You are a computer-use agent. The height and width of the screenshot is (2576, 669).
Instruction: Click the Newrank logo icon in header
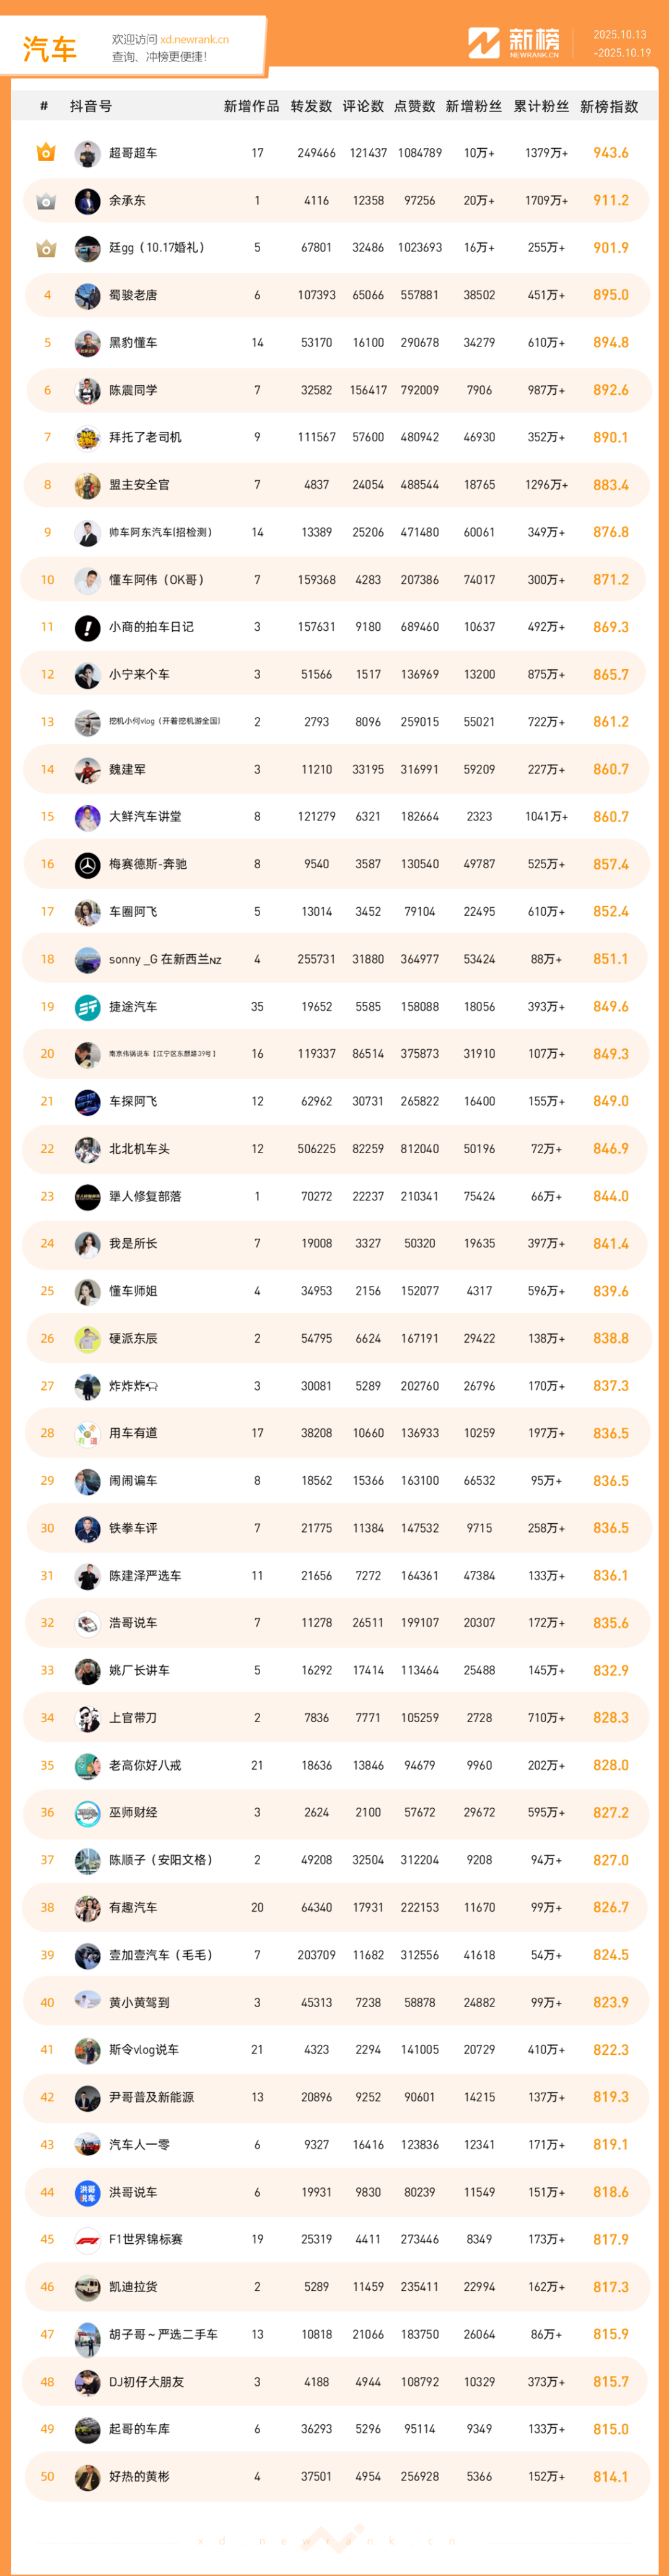(483, 43)
